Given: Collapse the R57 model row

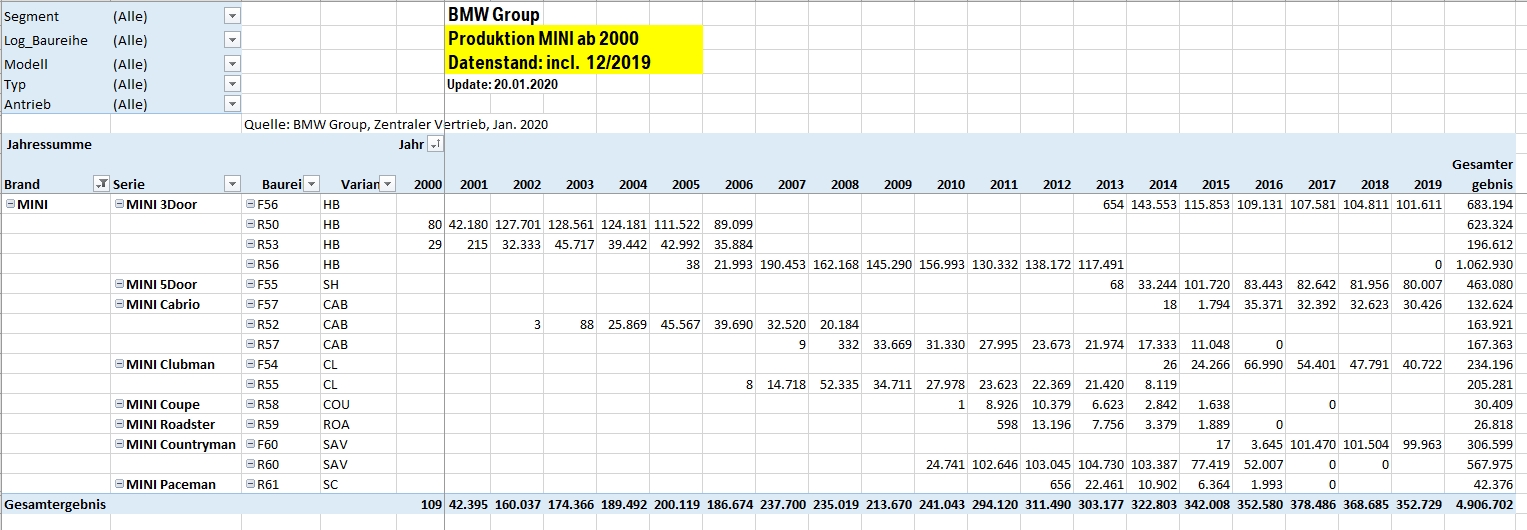Looking at the screenshot, I should (x=250, y=344).
